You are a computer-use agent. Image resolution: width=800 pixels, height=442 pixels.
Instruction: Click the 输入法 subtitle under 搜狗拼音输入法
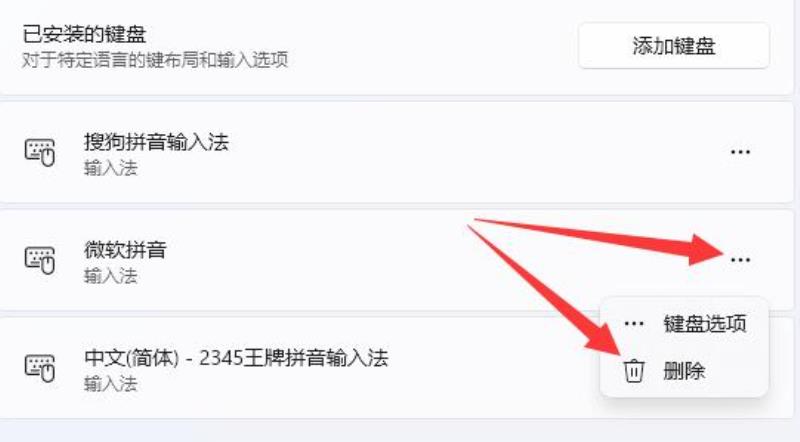(111, 168)
